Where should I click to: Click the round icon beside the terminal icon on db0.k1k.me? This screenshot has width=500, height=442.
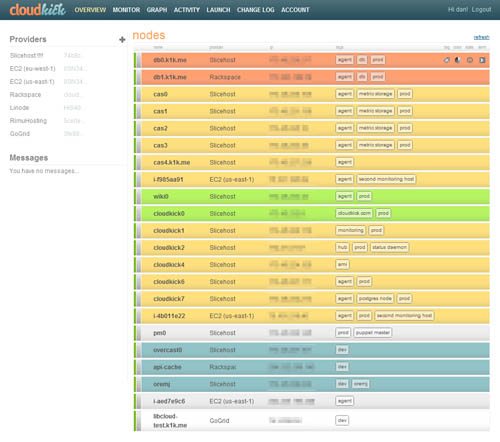(470, 60)
